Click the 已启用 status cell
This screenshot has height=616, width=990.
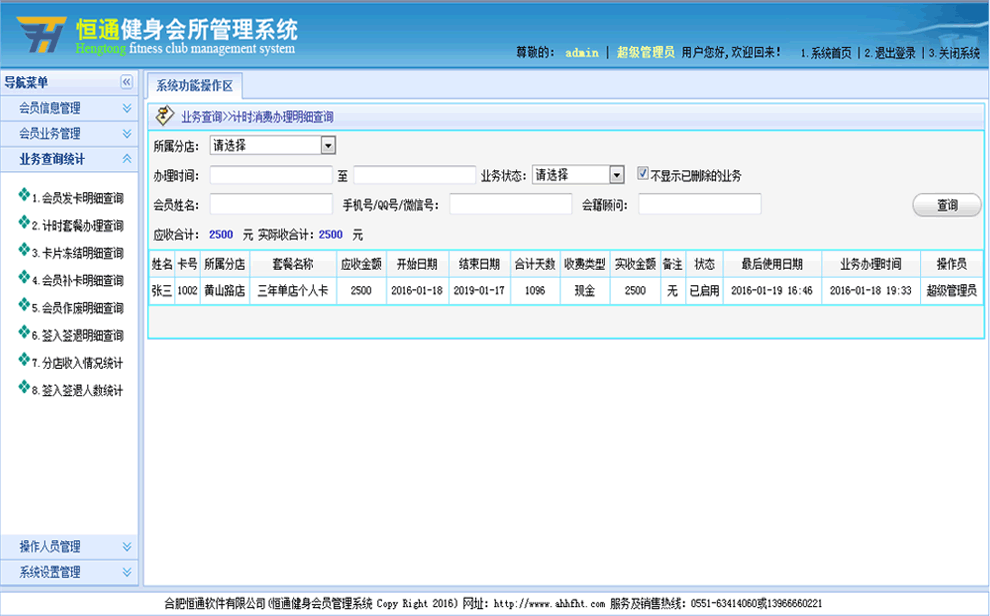(x=704, y=291)
